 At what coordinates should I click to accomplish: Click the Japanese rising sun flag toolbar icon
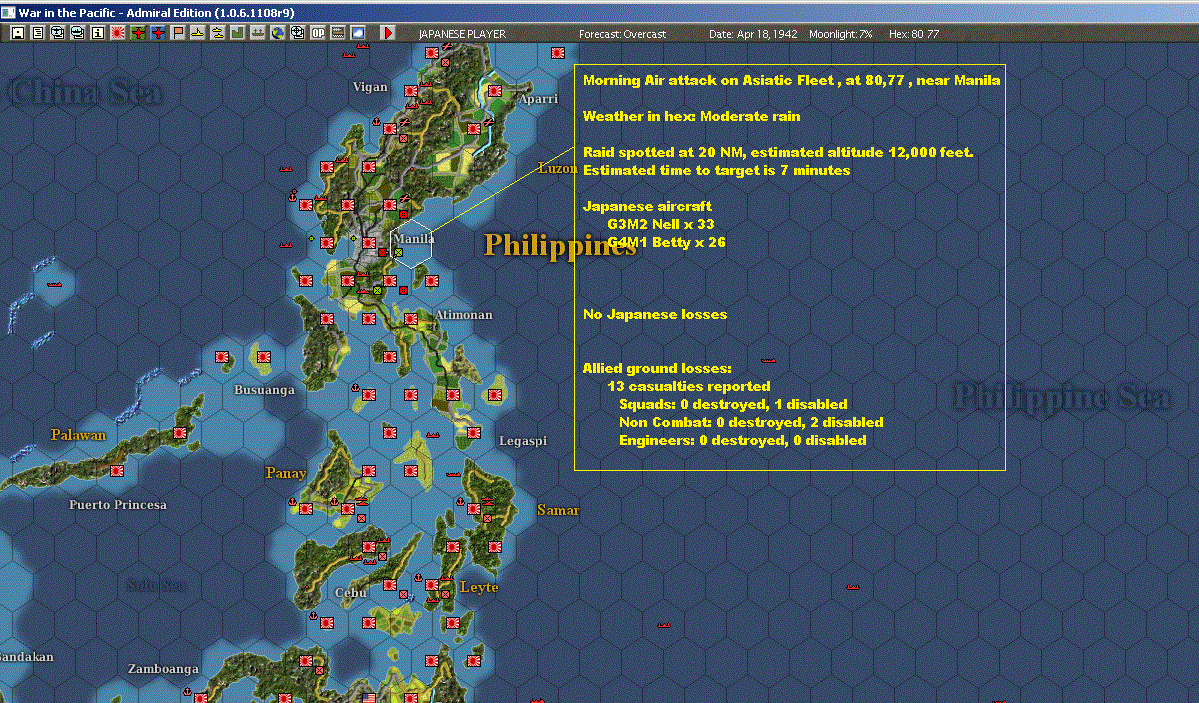(x=118, y=33)
